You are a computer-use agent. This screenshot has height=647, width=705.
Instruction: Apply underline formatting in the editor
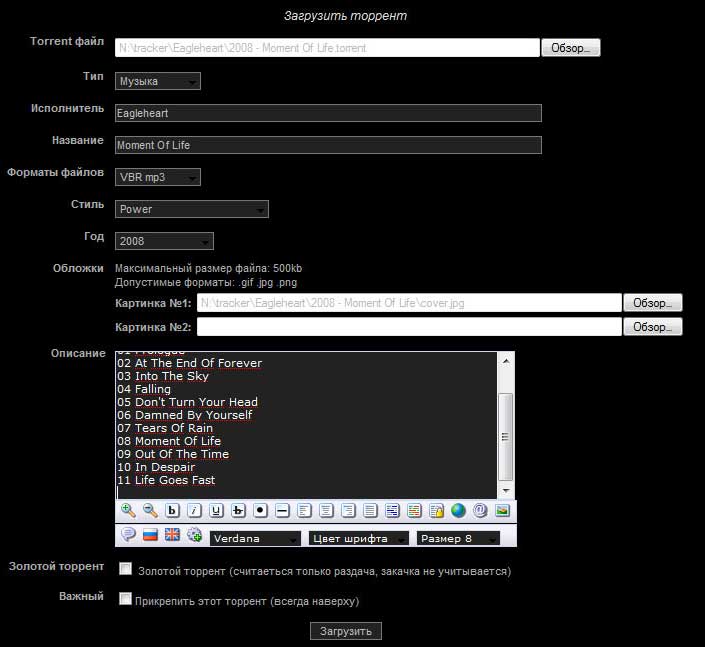point(216,511)
